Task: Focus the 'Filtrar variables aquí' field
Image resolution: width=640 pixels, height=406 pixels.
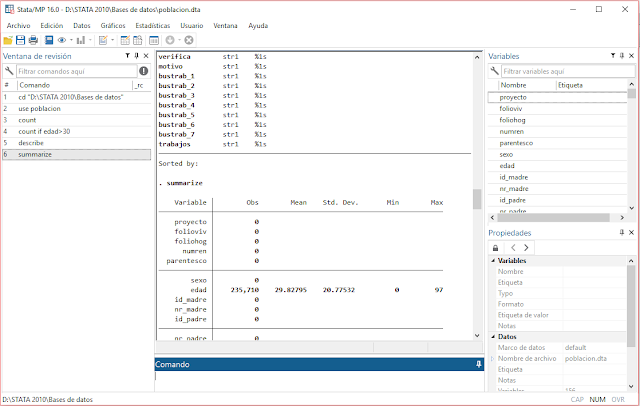Action: point(568,71)
